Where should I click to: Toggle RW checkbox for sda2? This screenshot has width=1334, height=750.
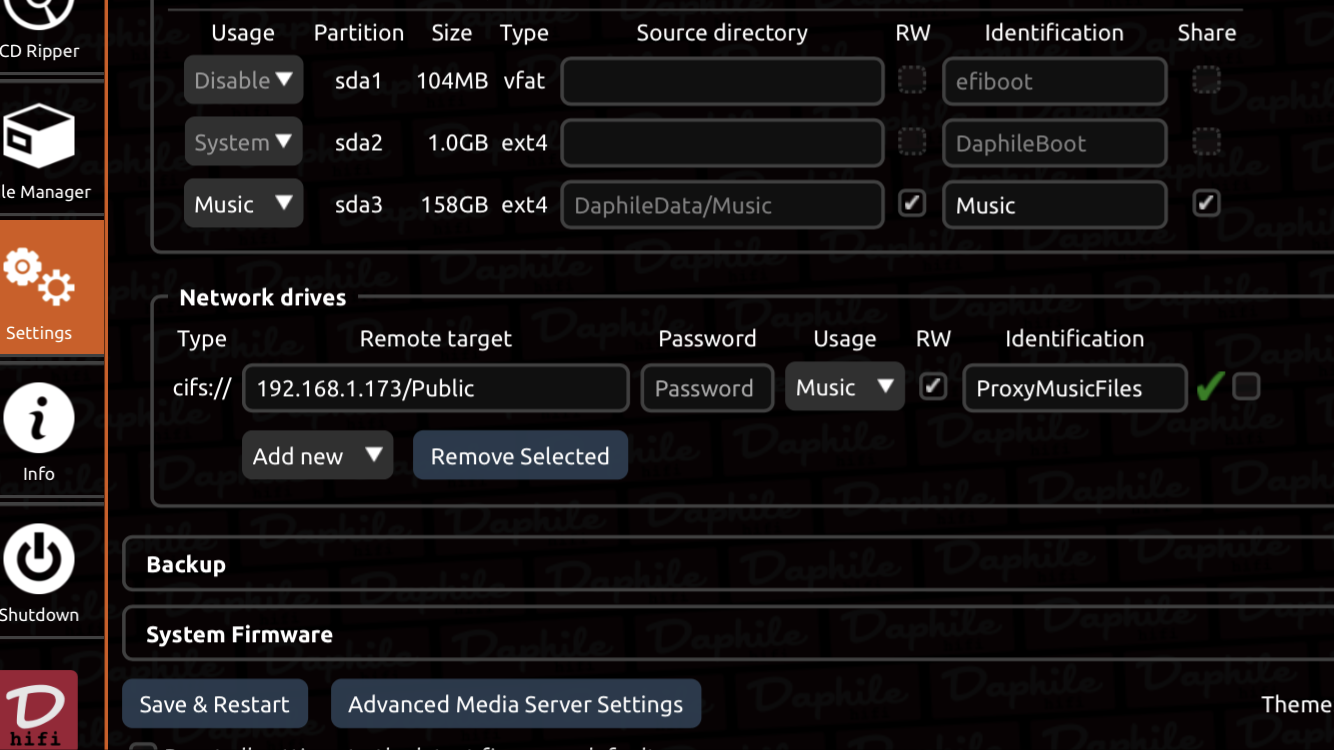point(912,142)
